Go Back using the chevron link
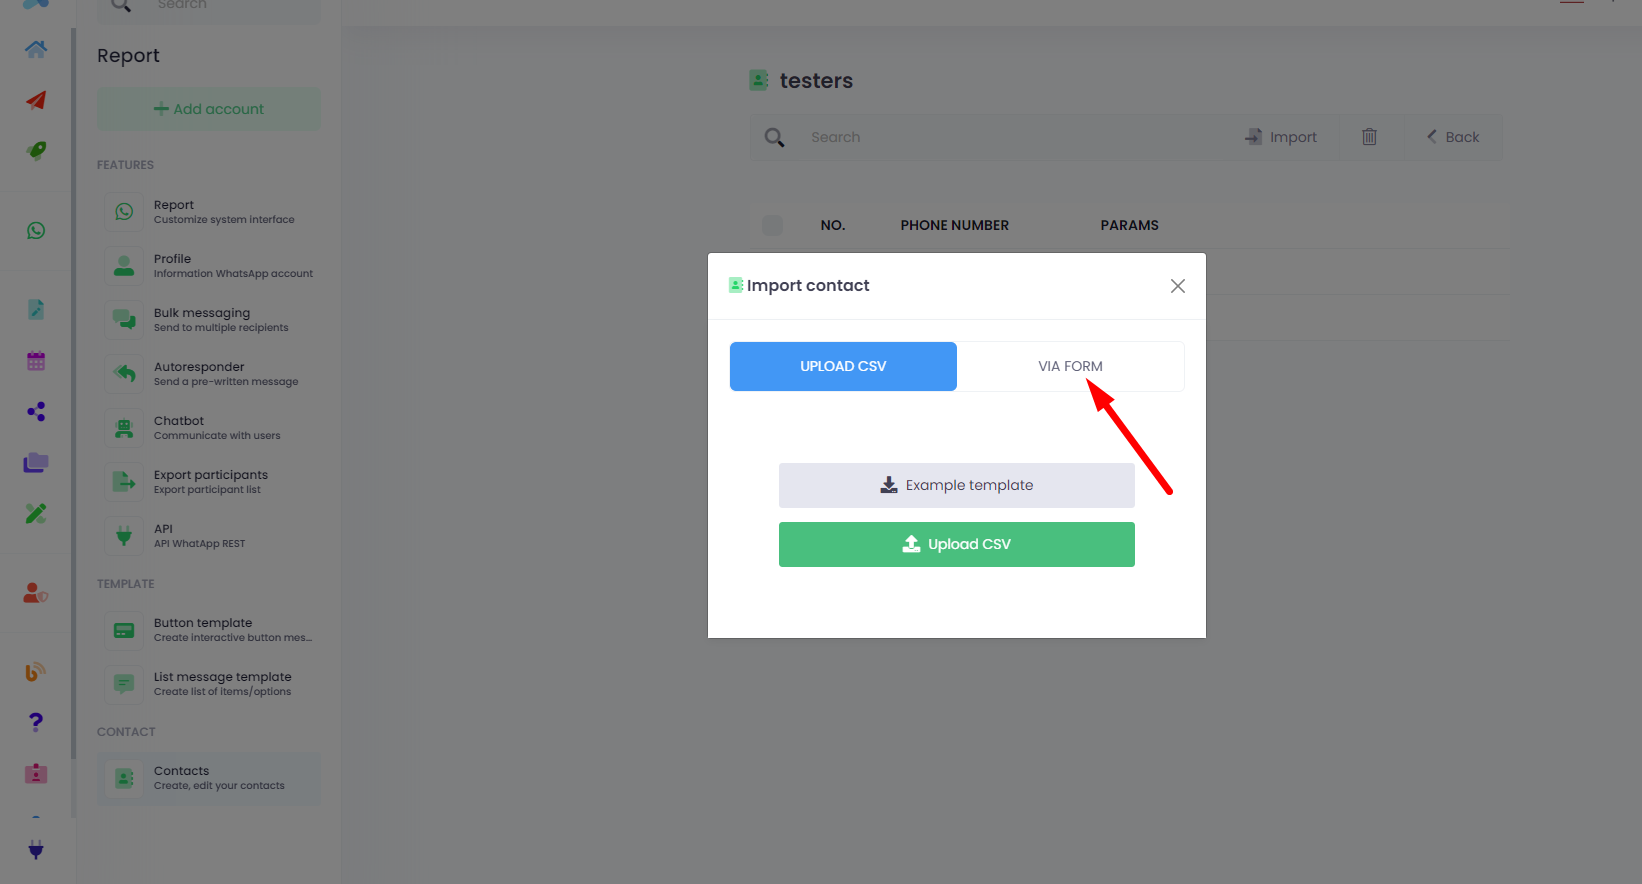The width and height of the screenshot is (1642, 884). tap(1452, 137)
